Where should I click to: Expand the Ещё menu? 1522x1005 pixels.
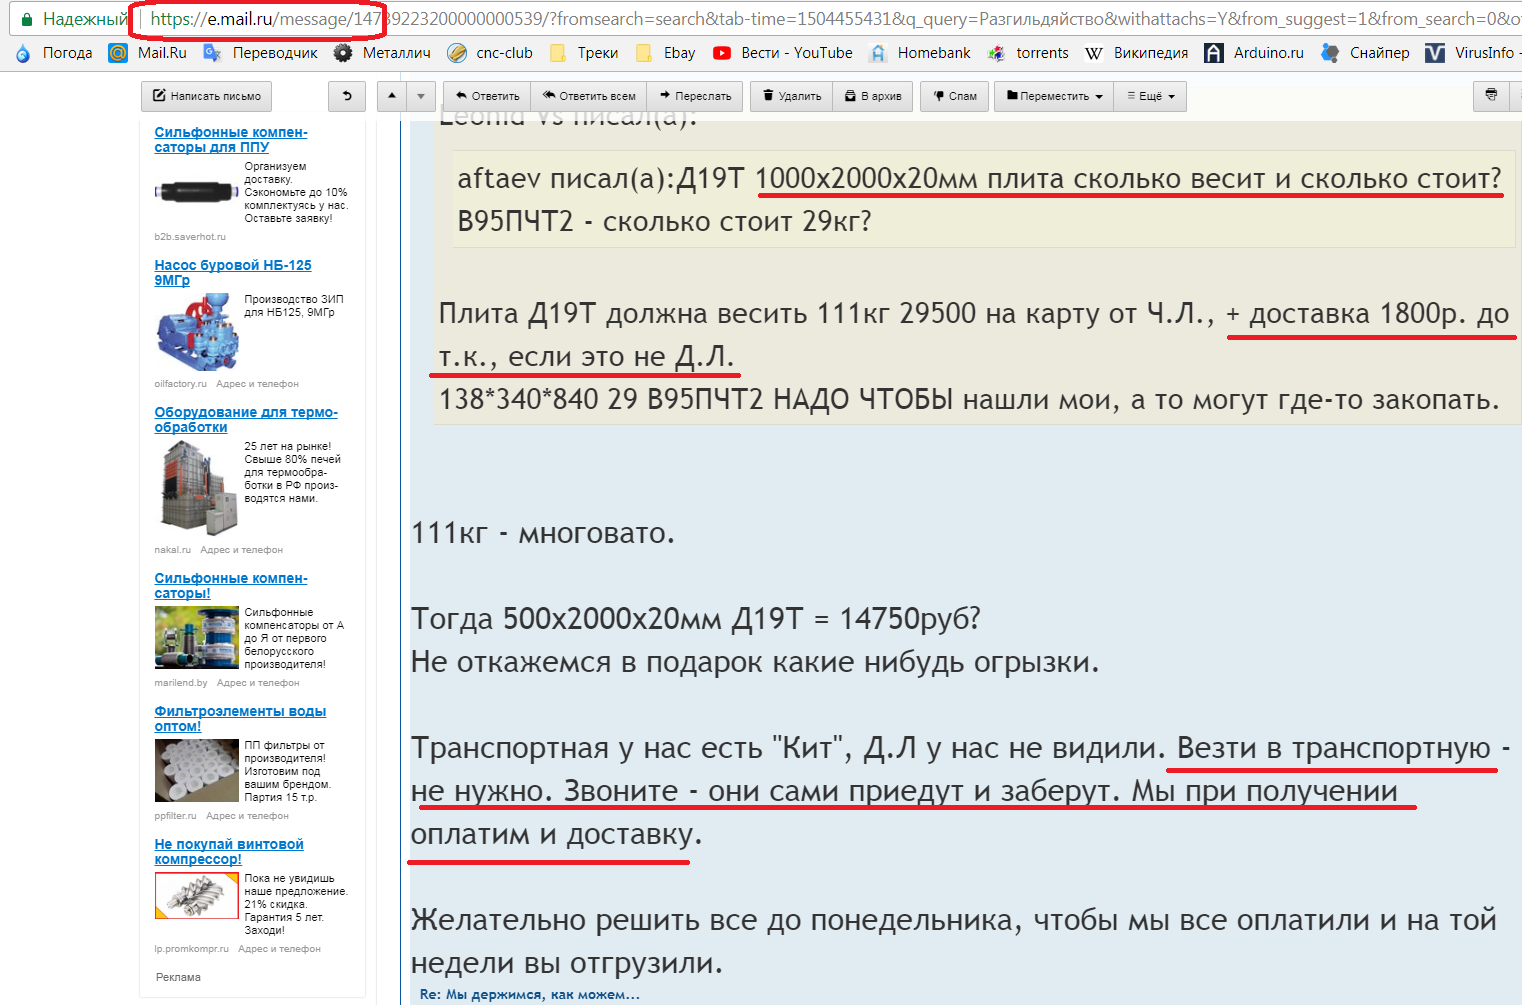pyautogui.click(x=1150, y=96)
